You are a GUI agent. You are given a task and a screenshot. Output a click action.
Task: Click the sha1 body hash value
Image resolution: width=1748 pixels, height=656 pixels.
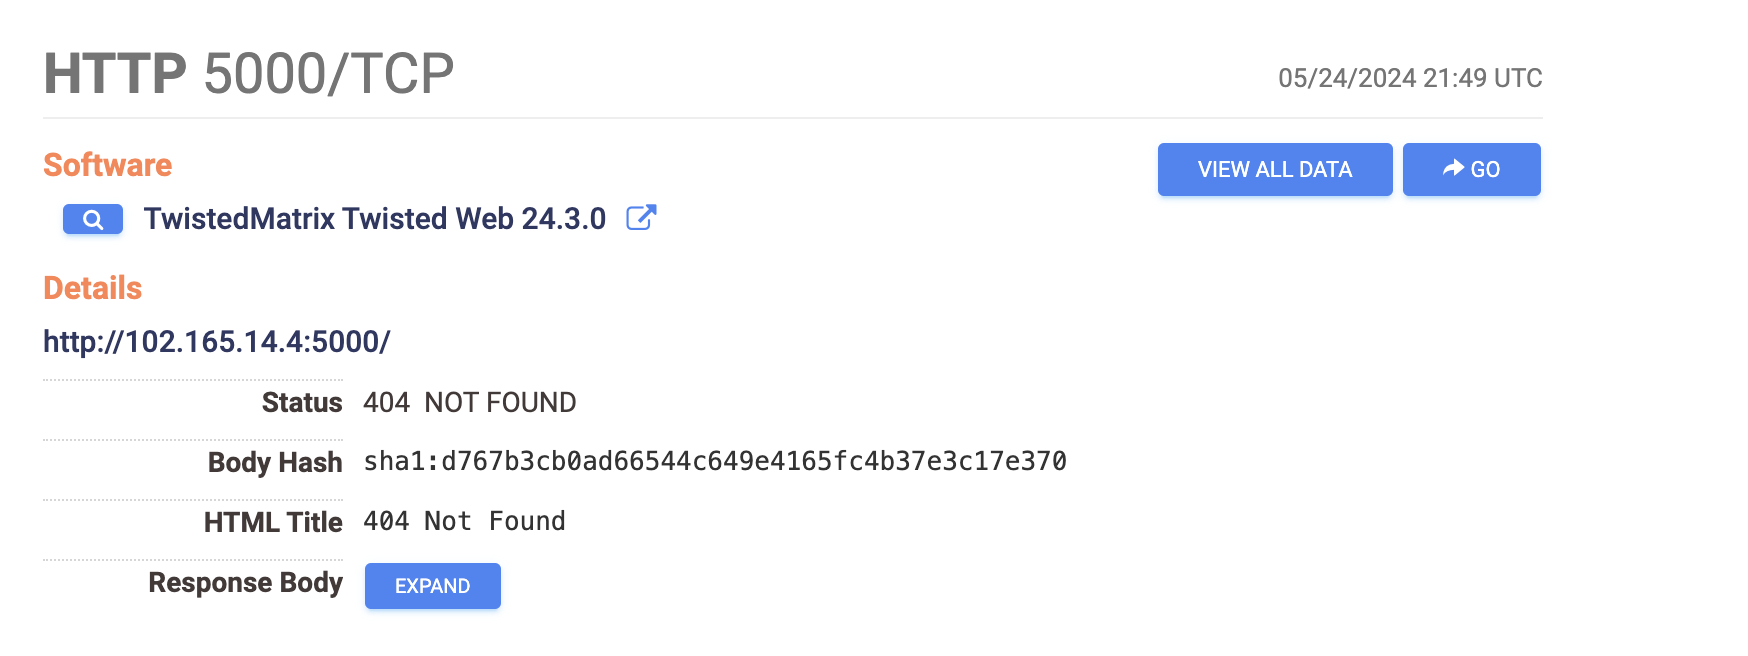[715, 461]
